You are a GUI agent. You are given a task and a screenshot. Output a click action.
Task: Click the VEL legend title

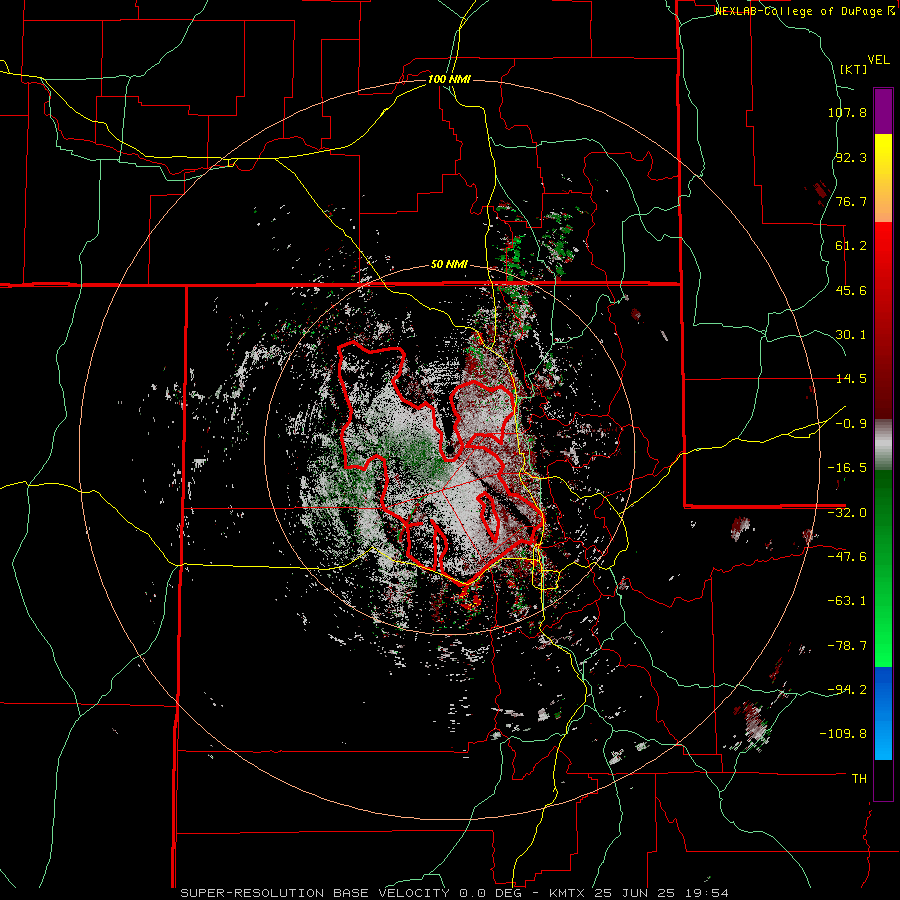[x=878, y=60]
